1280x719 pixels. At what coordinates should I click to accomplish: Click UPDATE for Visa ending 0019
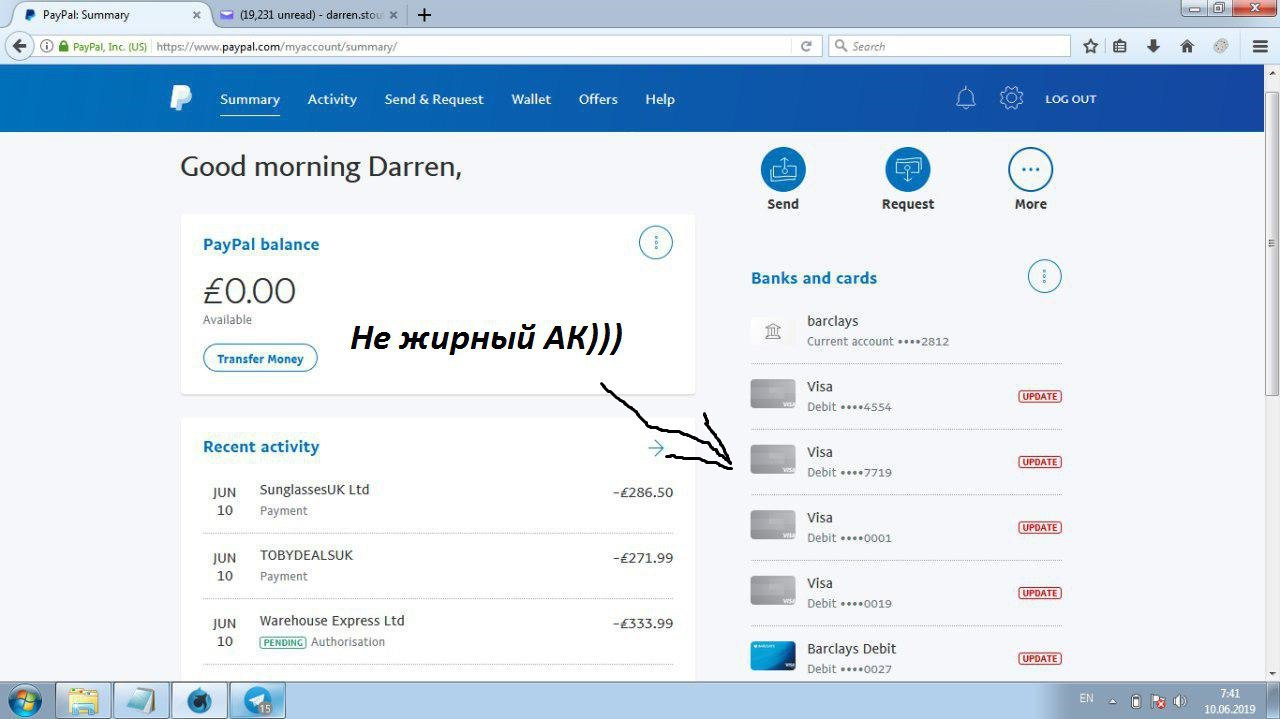(1040, 593)
